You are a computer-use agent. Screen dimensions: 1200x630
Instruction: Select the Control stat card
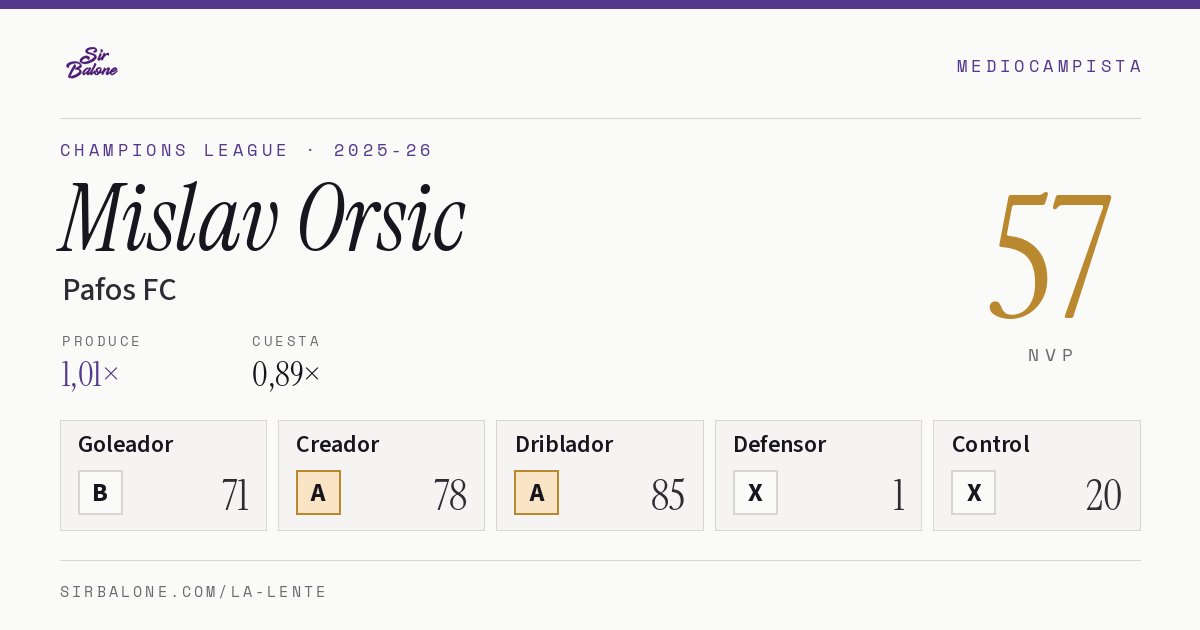[1036, 475]
